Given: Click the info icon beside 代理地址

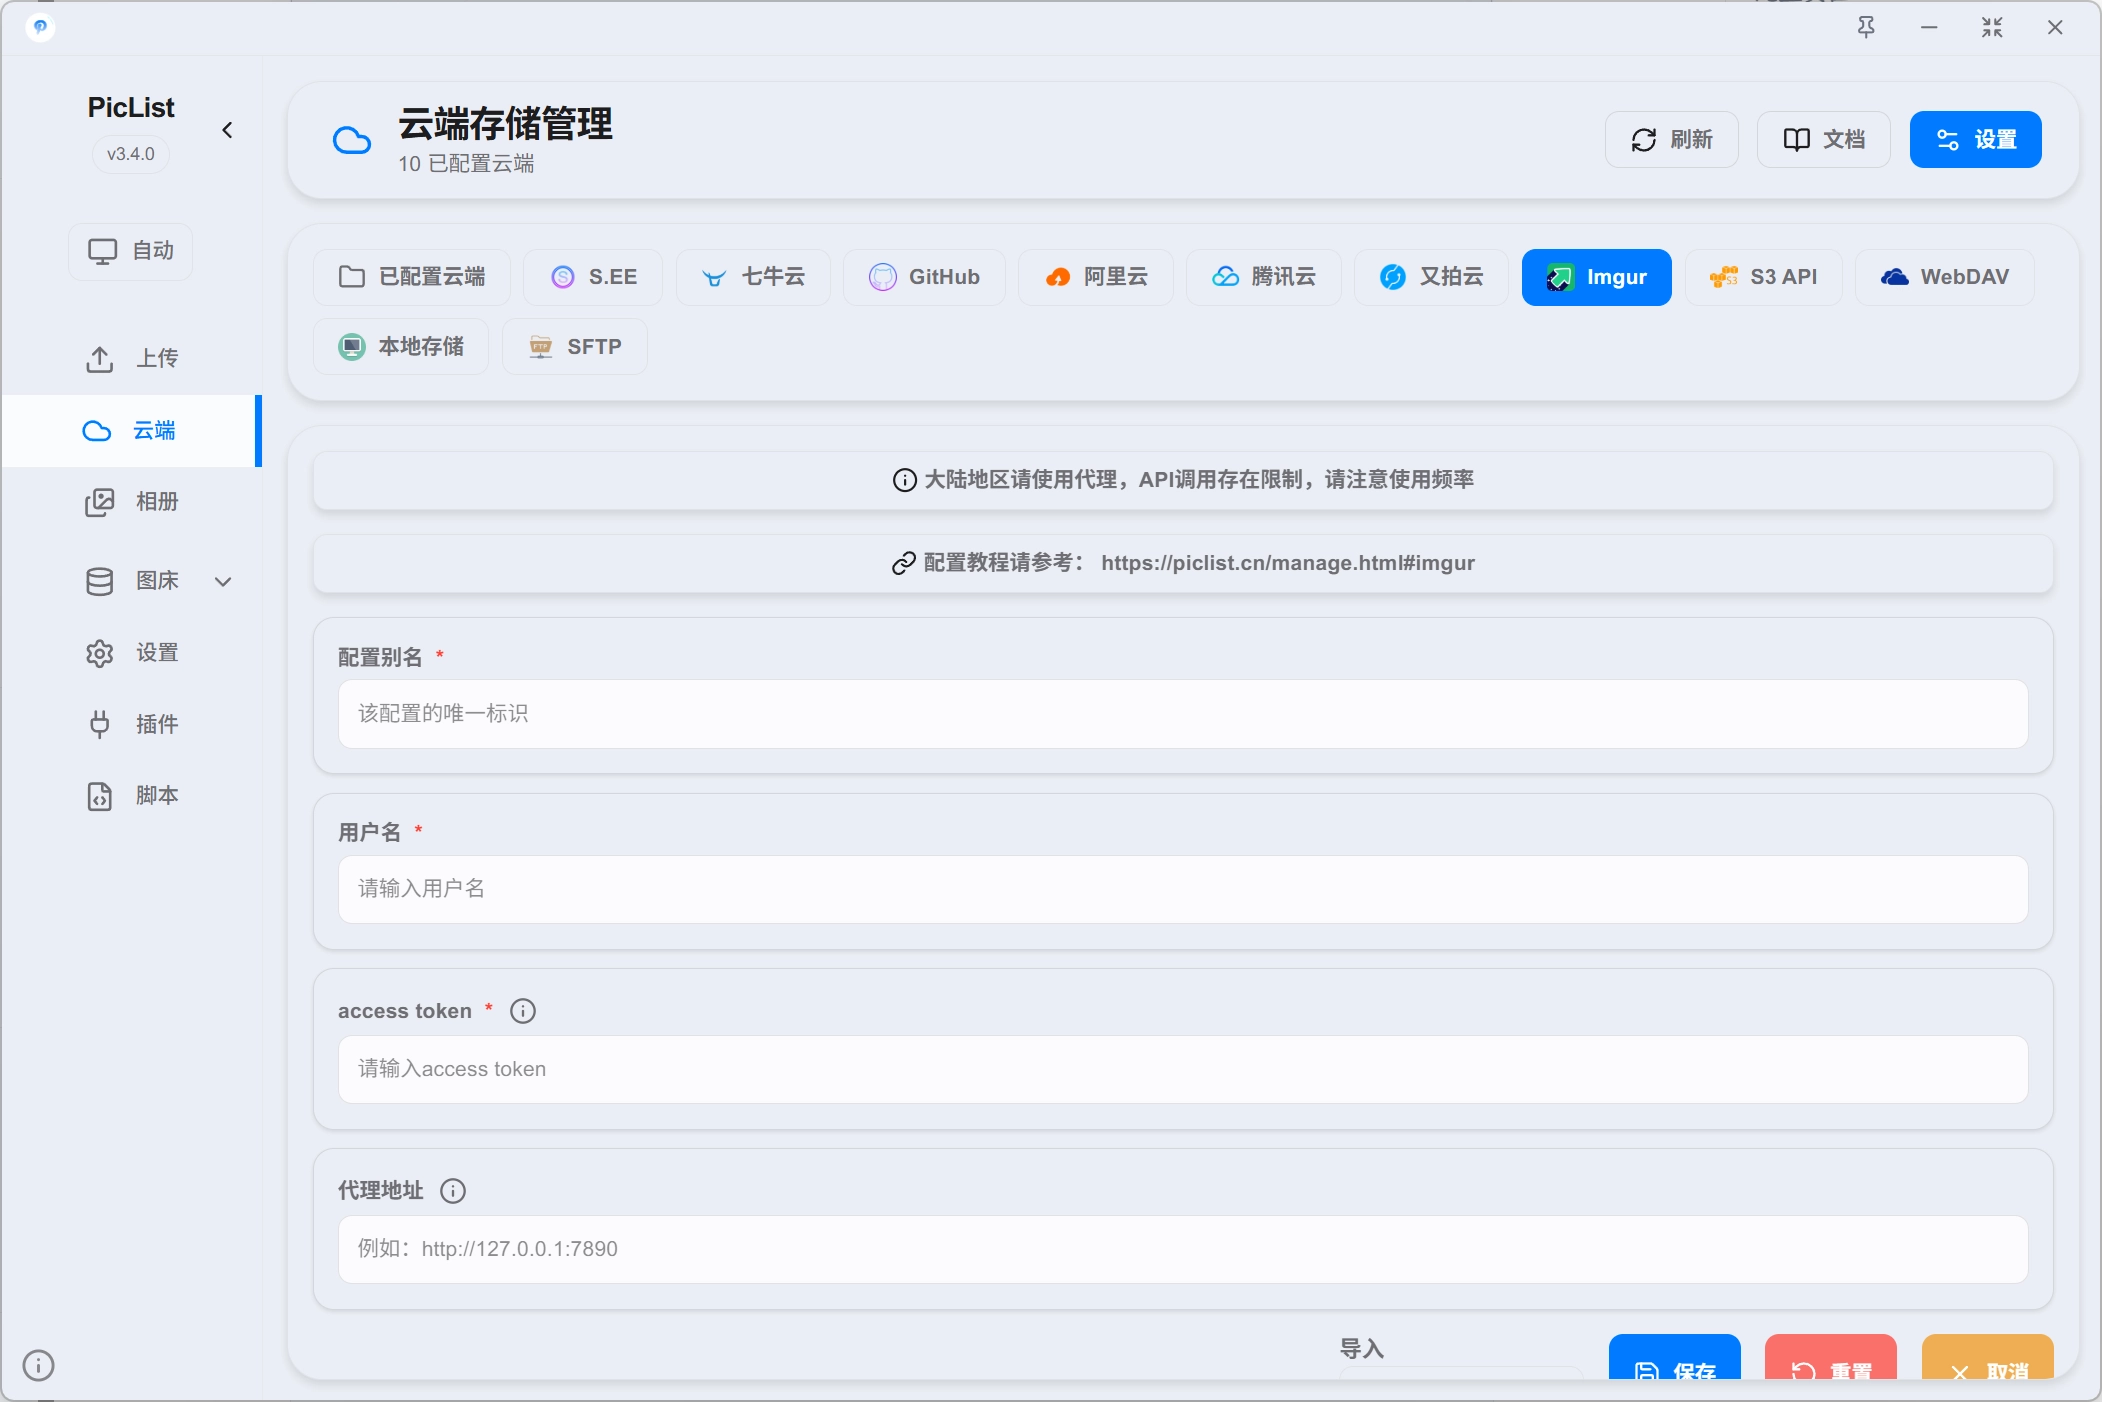Looking at the screenshot, I should 453,1191.
